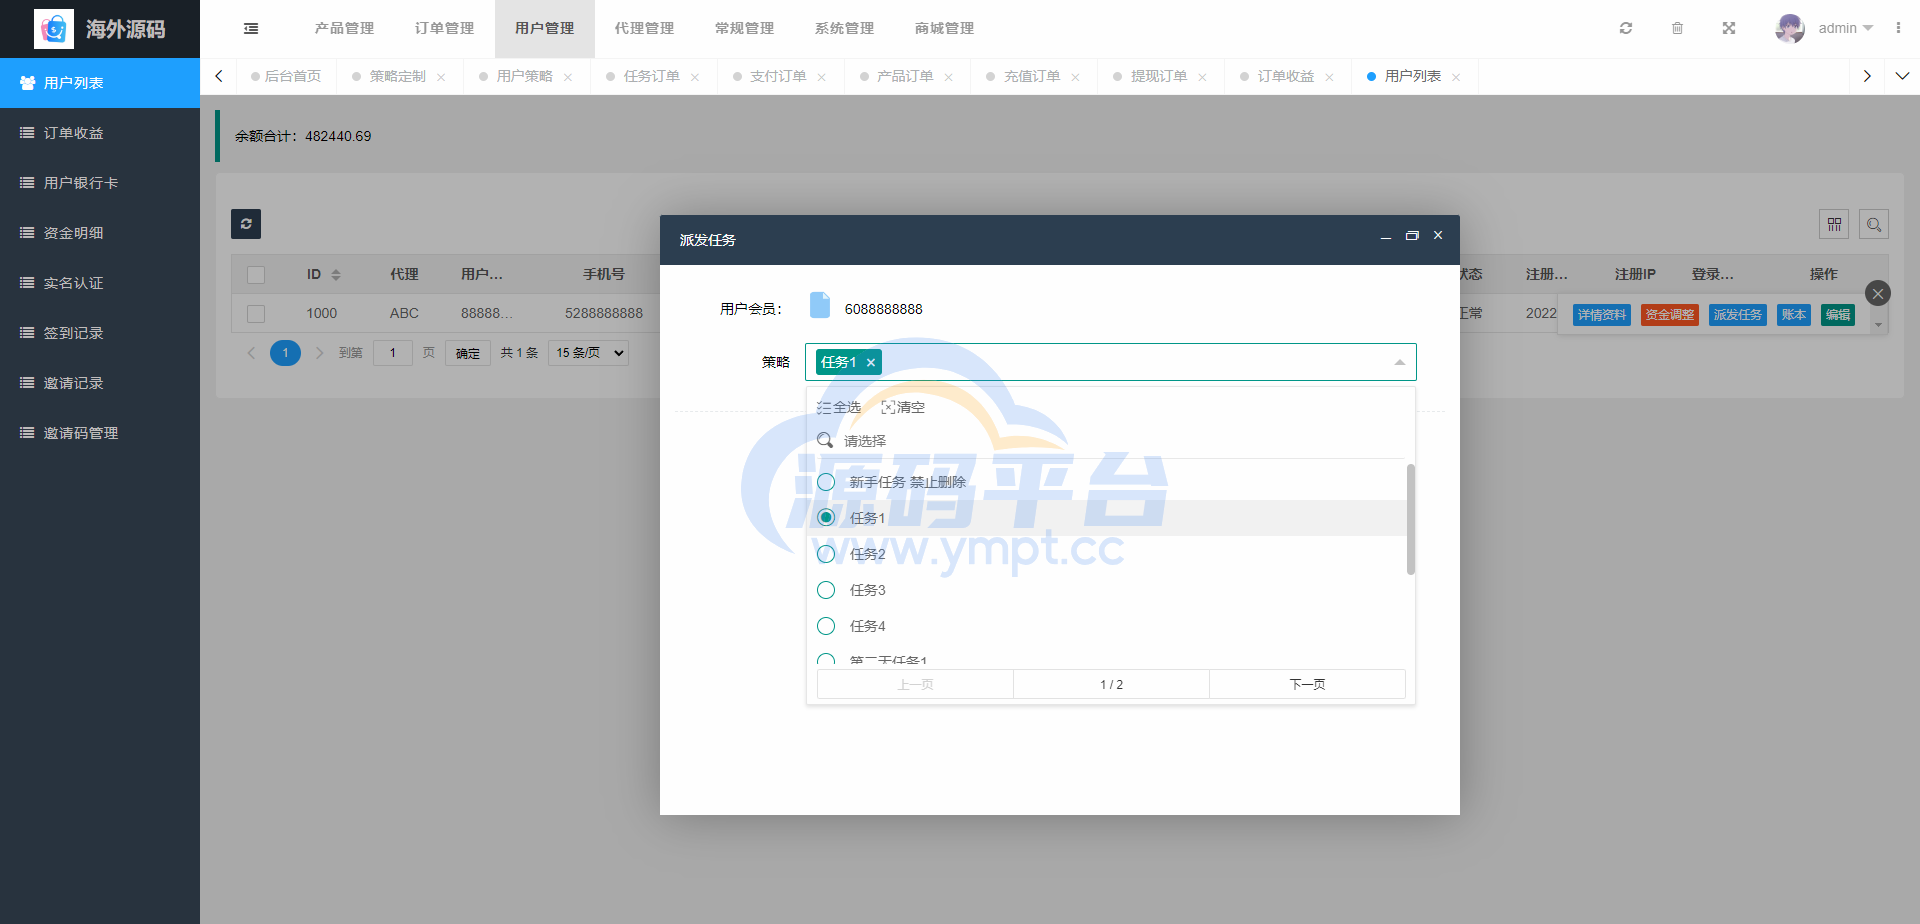1920x924 pixels.
Task: Click the refresh icon in the top header
Action: coord(1626,28)
